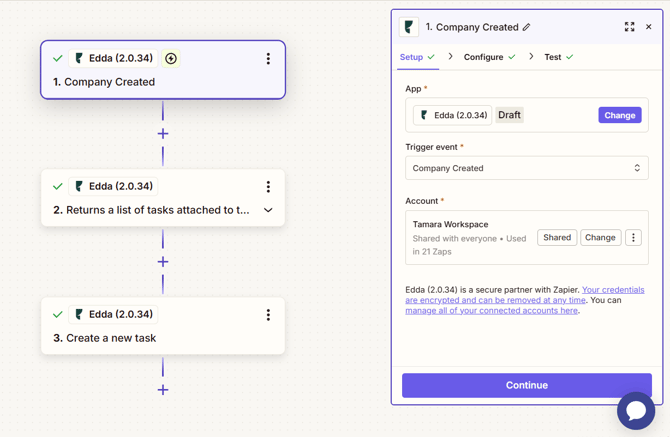
Task: Open the chat support bubble
Action: [x=636, y=410]
